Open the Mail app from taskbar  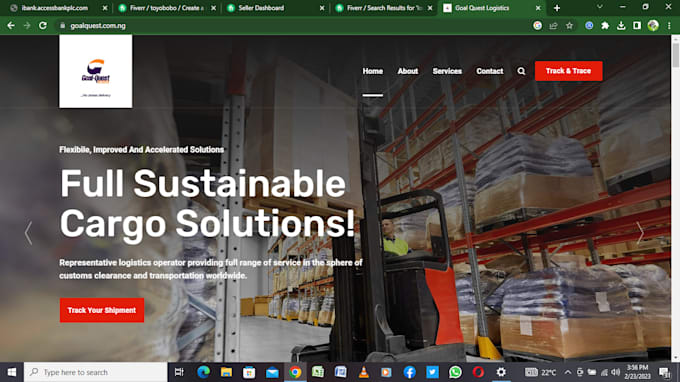[x=272, y=372]
